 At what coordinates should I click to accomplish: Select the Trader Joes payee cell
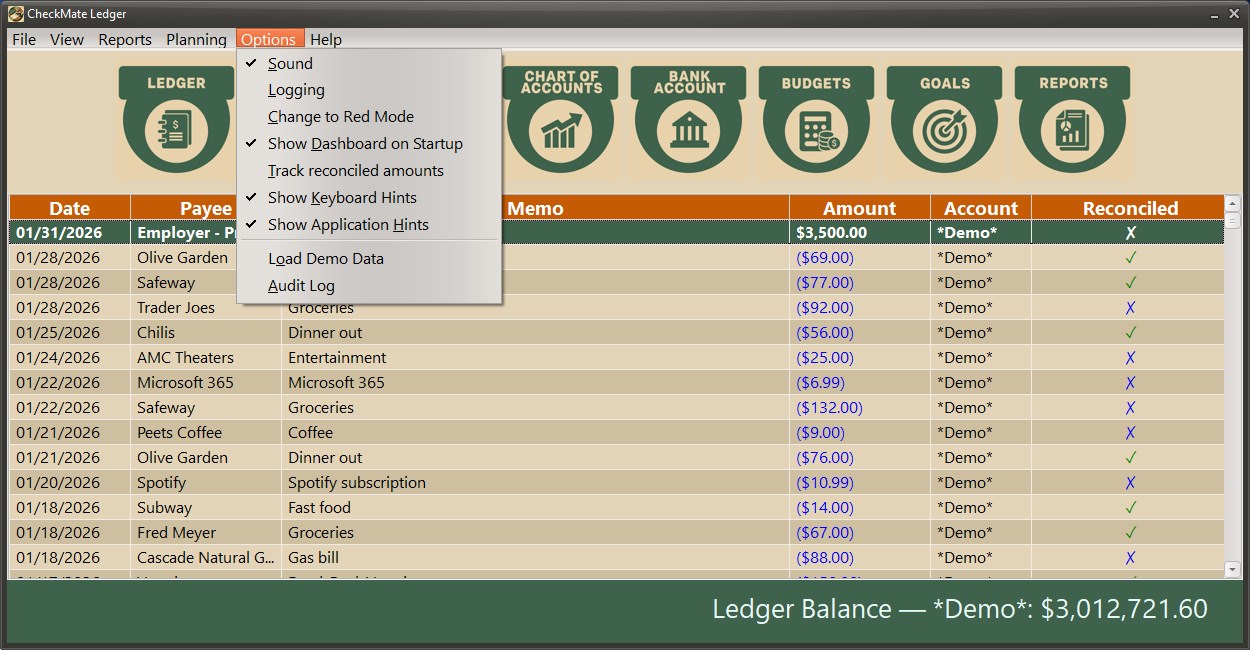[x=206, y=308]
